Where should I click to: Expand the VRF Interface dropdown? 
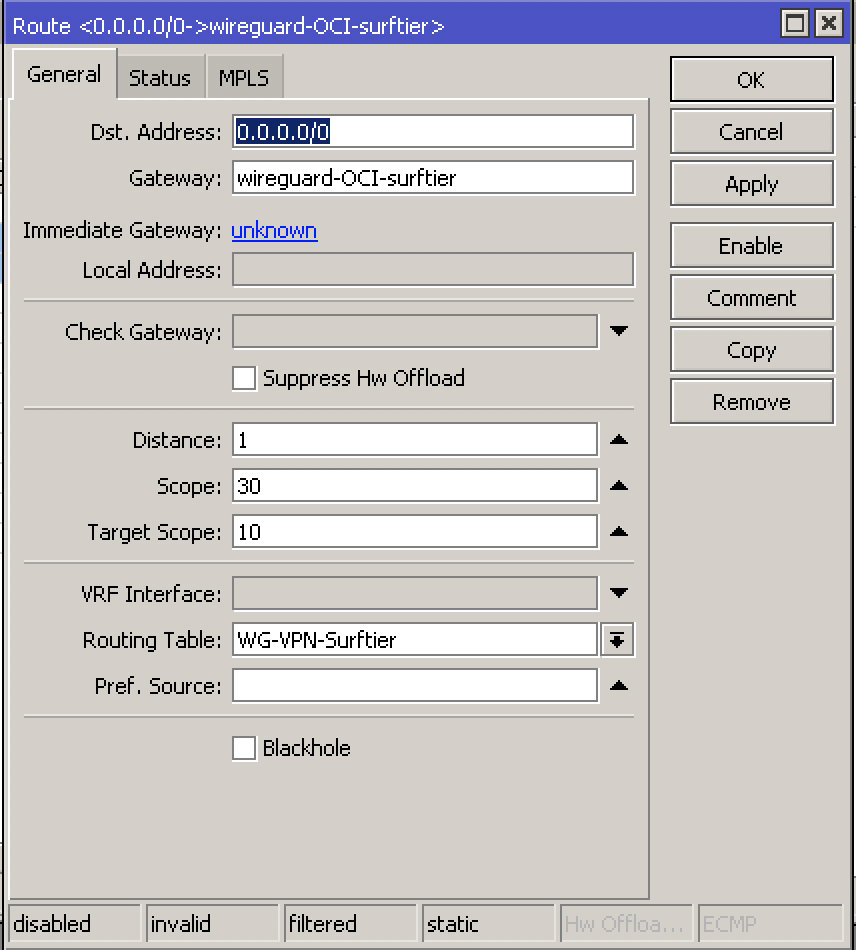point(617,594)
